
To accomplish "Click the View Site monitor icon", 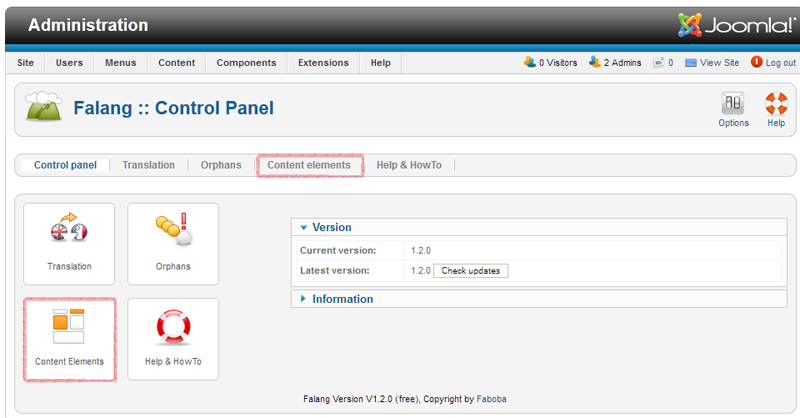I will [x=691, y=63].
